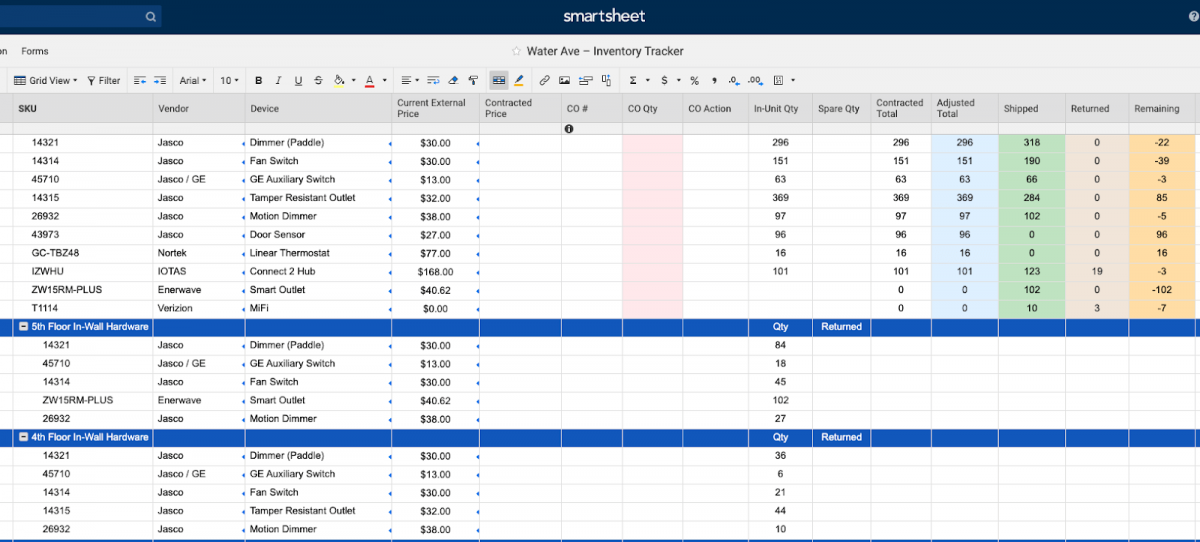
Task: Toggle text wrap in the toolbar
Action: 433,81
